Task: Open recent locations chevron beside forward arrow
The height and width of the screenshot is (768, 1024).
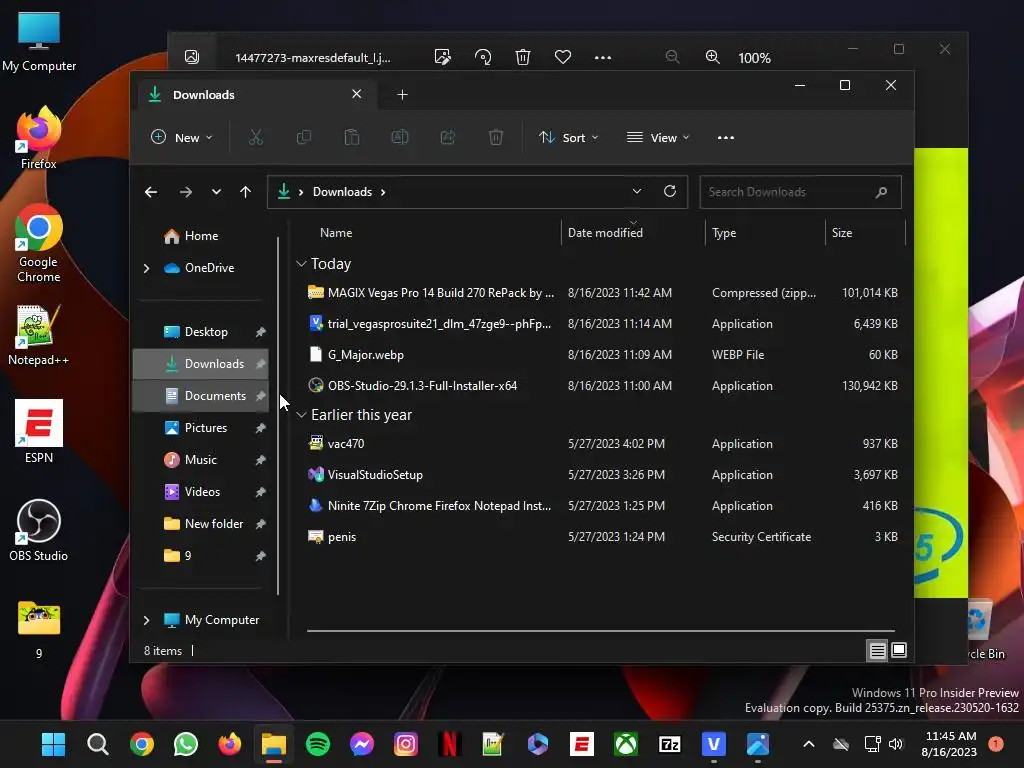Action: [x=216, y=191]
